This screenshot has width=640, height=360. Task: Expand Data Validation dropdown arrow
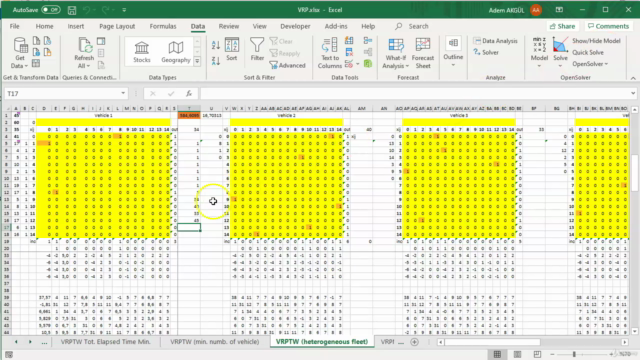tap(358, 64)
